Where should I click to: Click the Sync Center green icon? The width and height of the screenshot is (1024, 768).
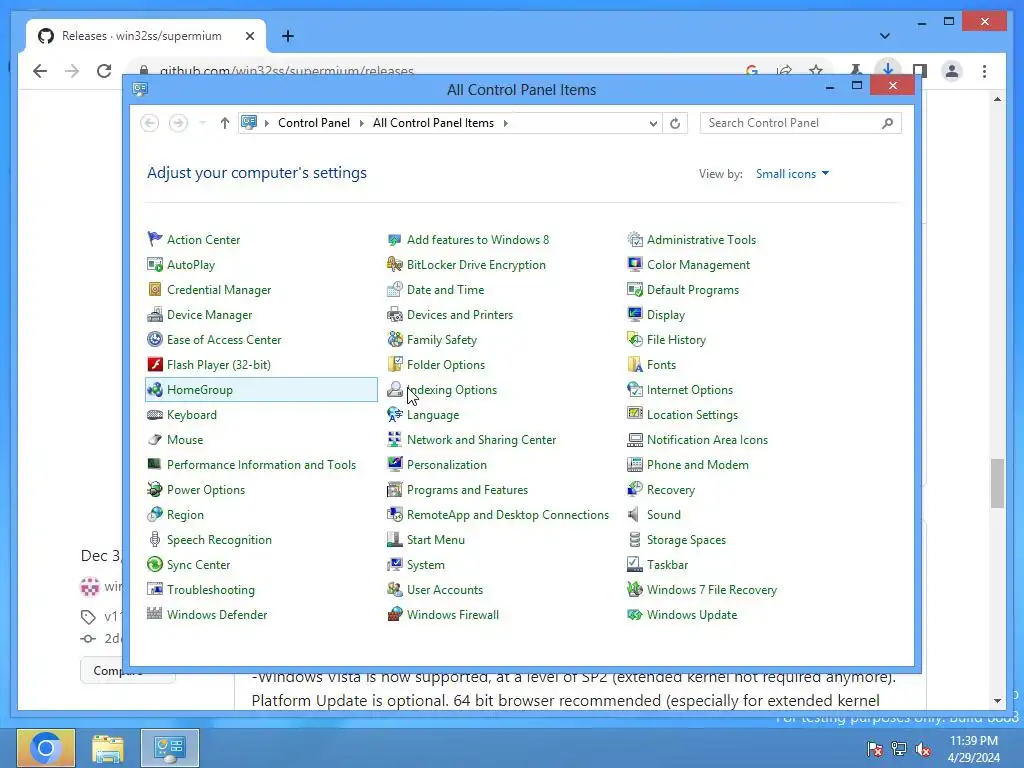pos(155,565)
